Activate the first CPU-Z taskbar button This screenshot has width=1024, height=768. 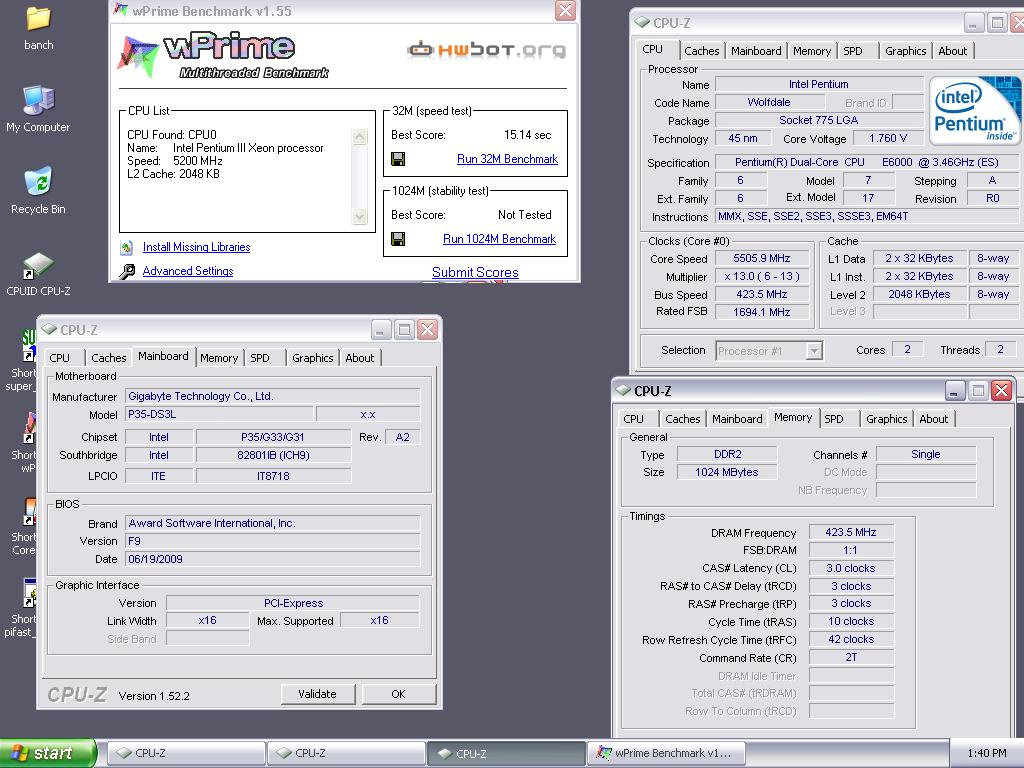[186, 754]
